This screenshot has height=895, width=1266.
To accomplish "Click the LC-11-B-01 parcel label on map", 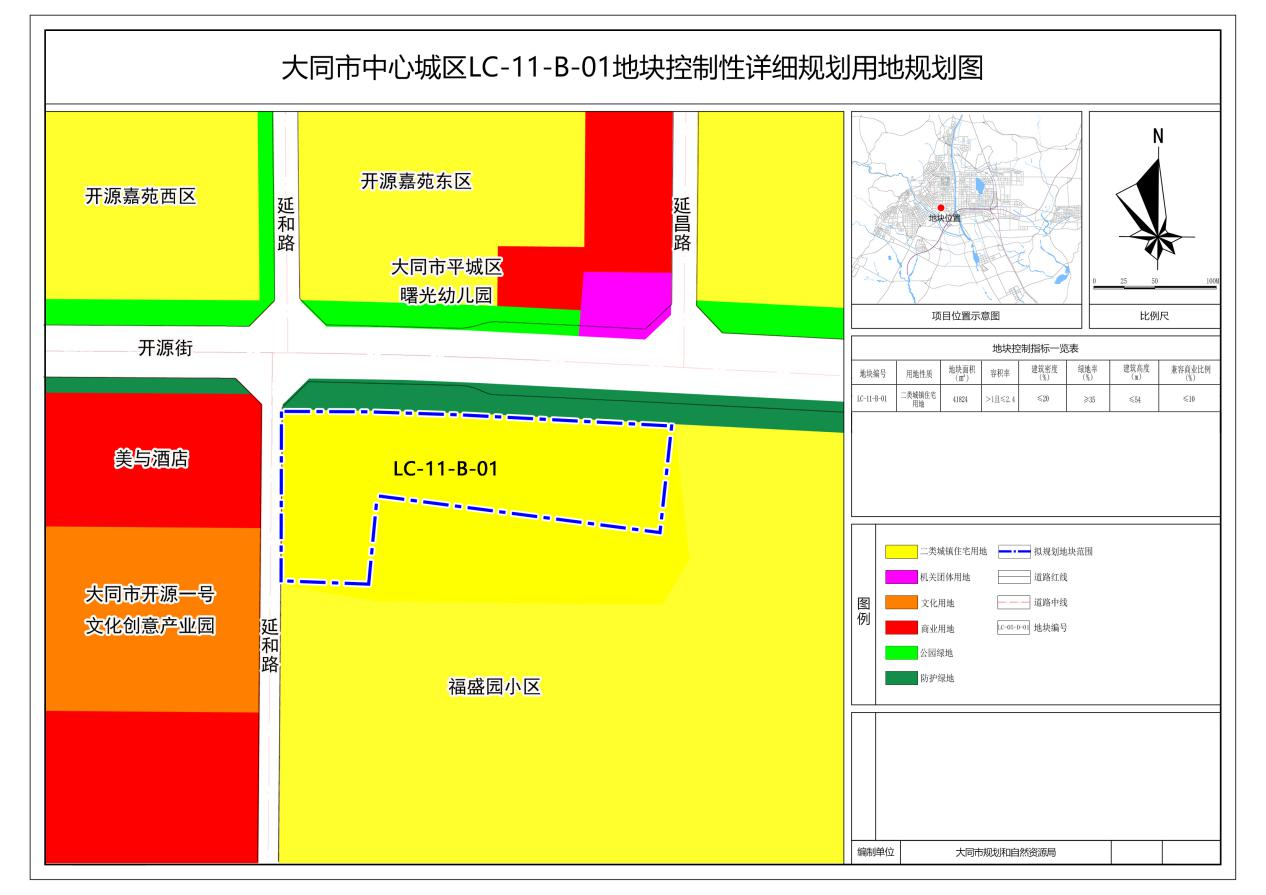I will [445, 467].
